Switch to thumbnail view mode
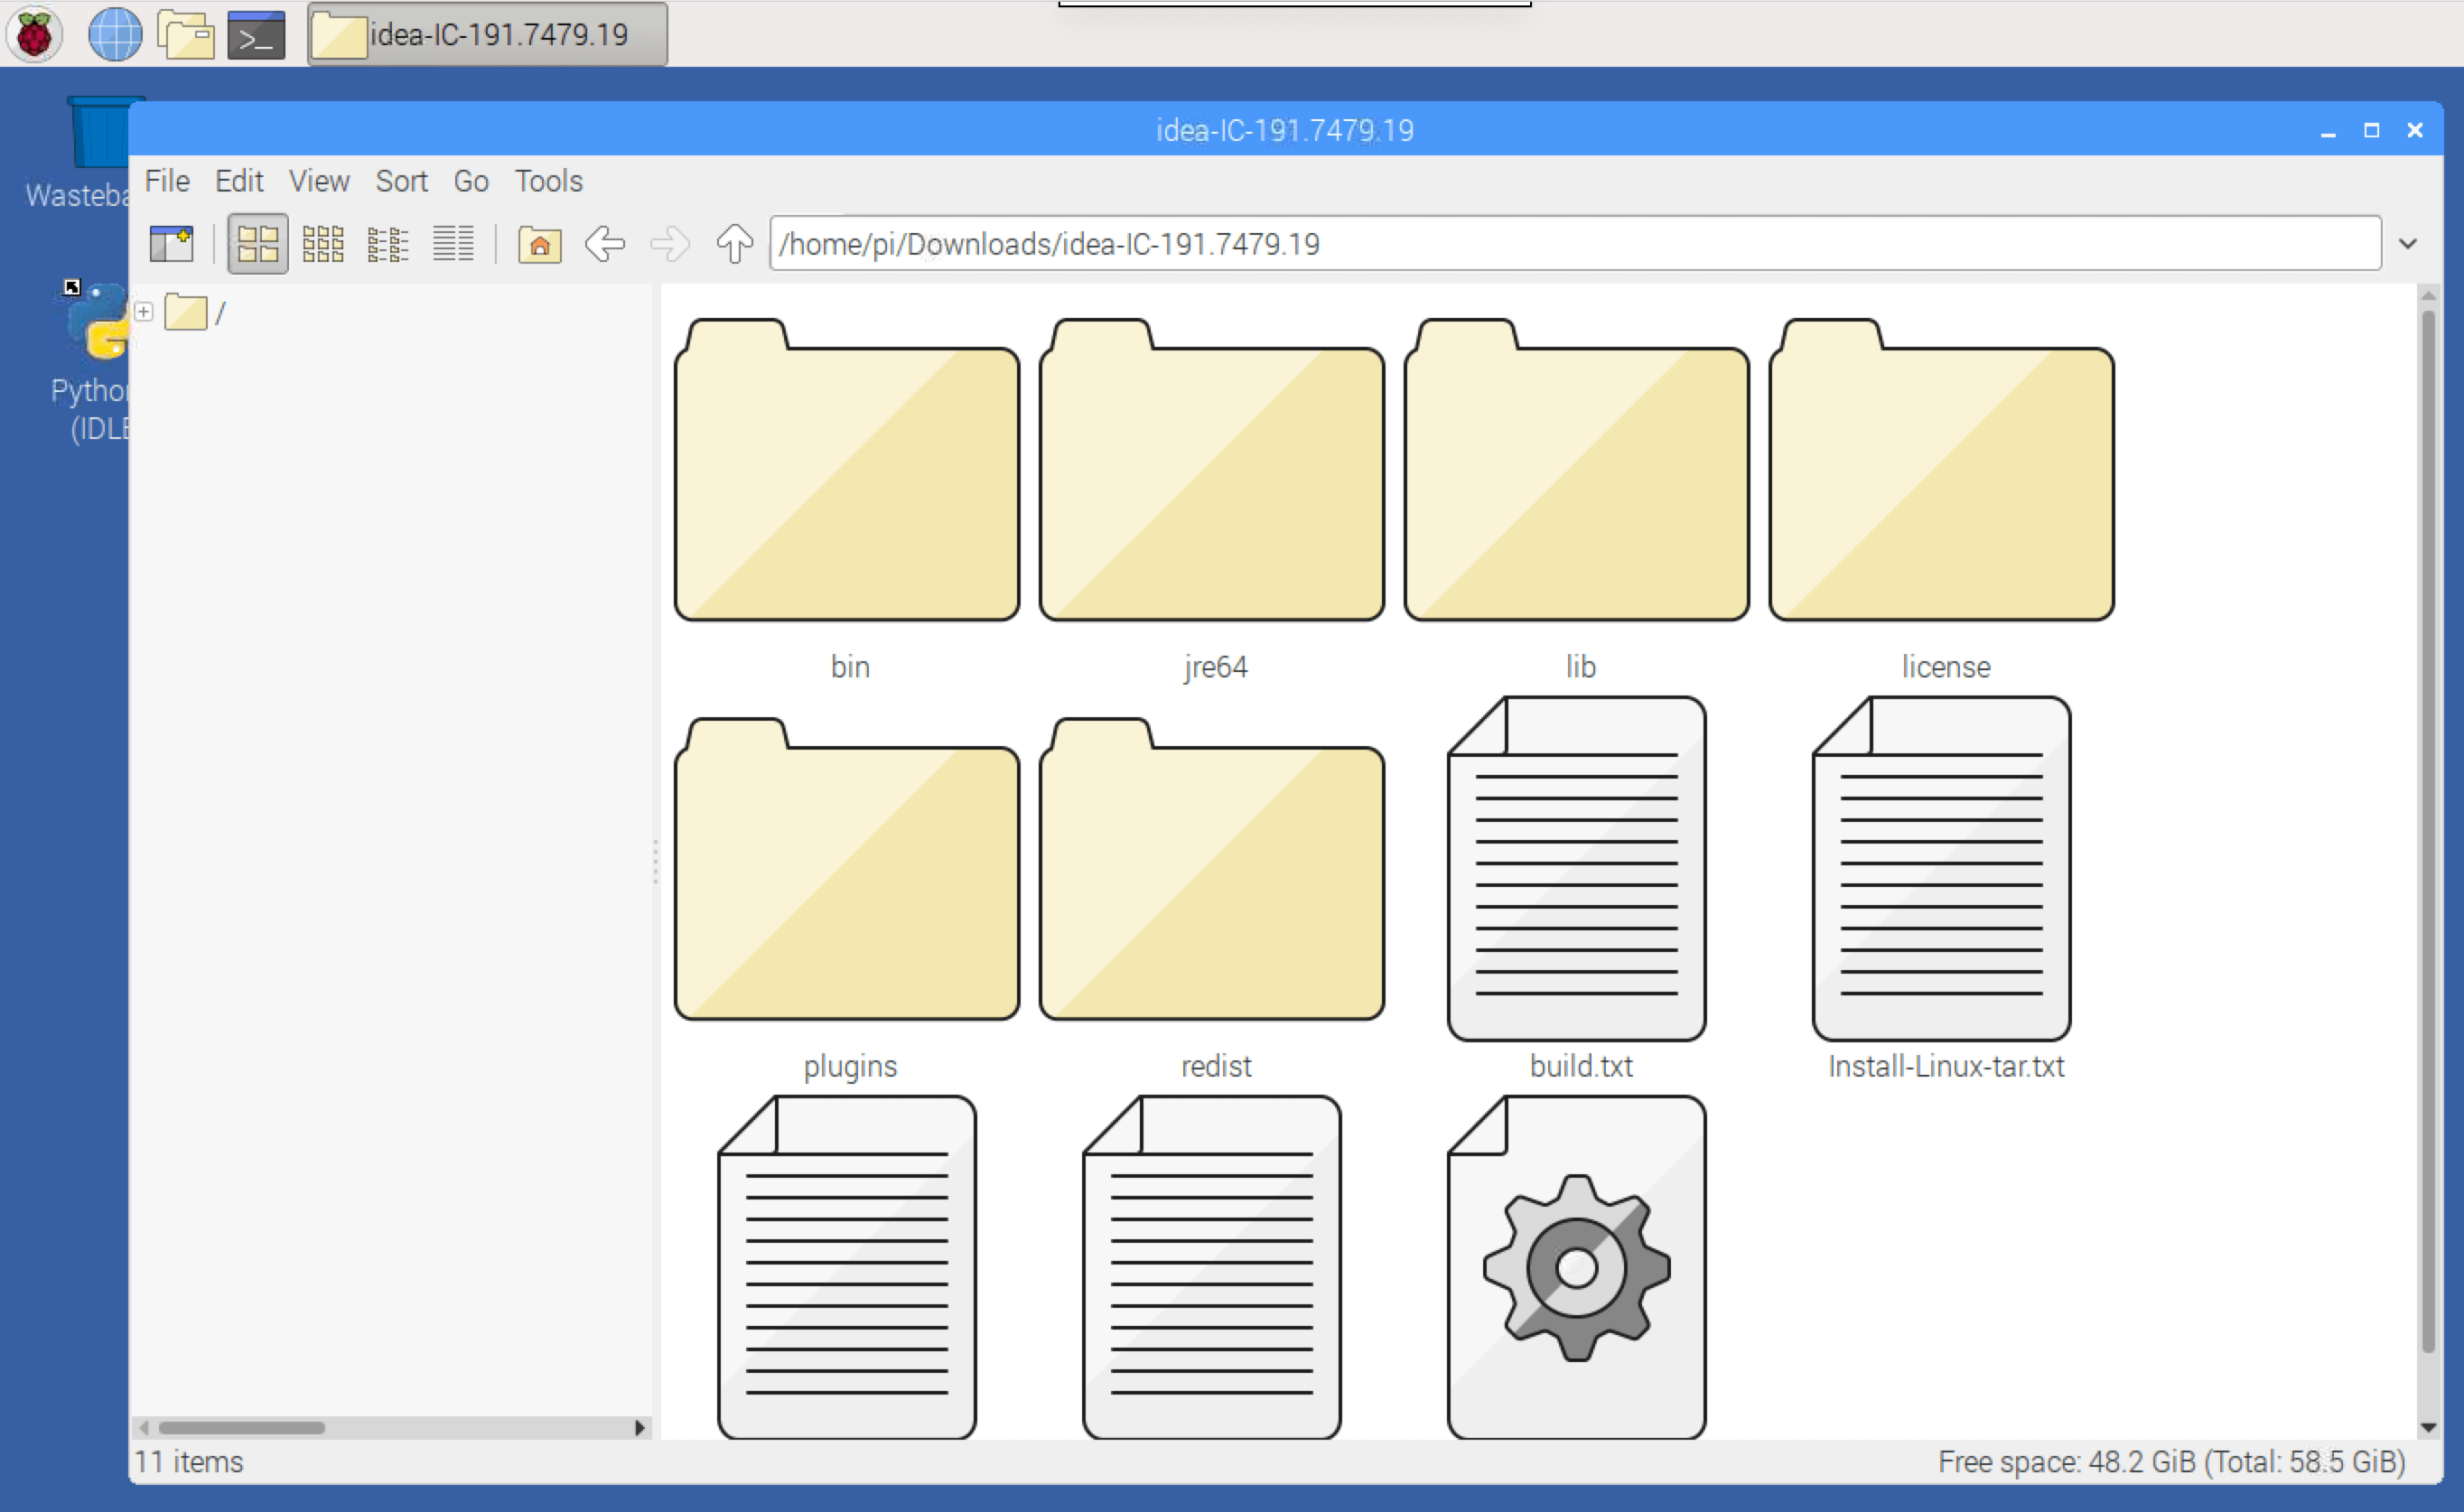The height and width of the screenshot is (1512, 2464). click(x=257, y=243)
